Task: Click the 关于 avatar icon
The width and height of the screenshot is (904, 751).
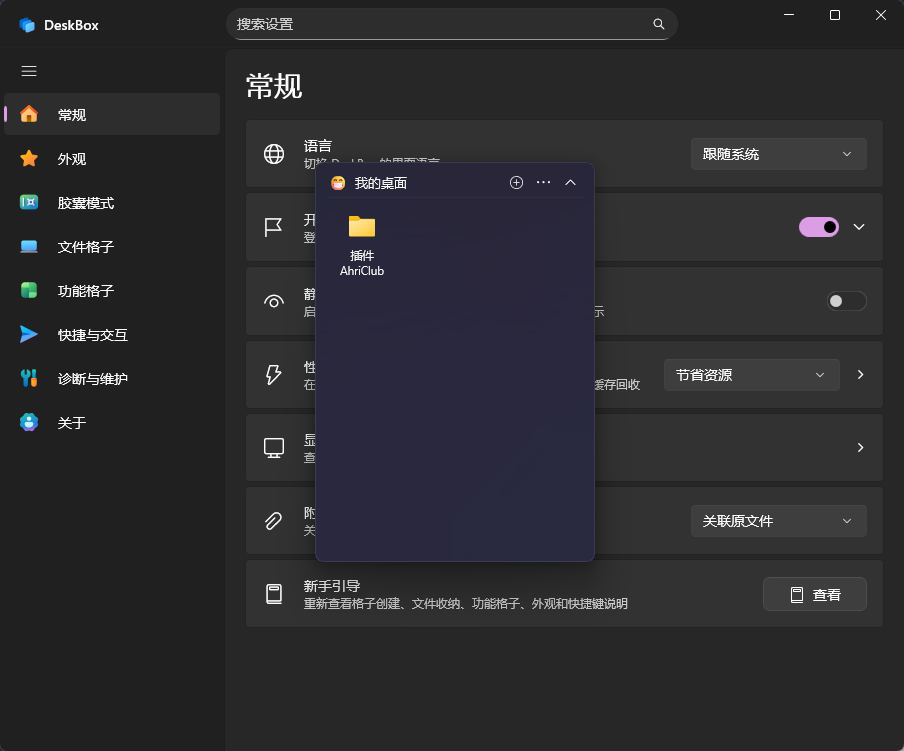Action: coord(29,422)
